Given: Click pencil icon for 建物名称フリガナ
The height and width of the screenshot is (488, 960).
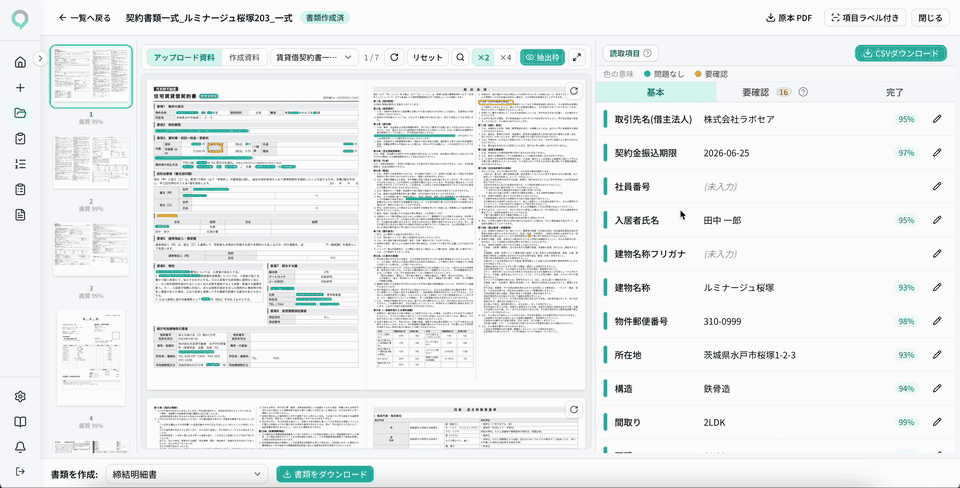Looking at the screenshot, I should 937,253.
